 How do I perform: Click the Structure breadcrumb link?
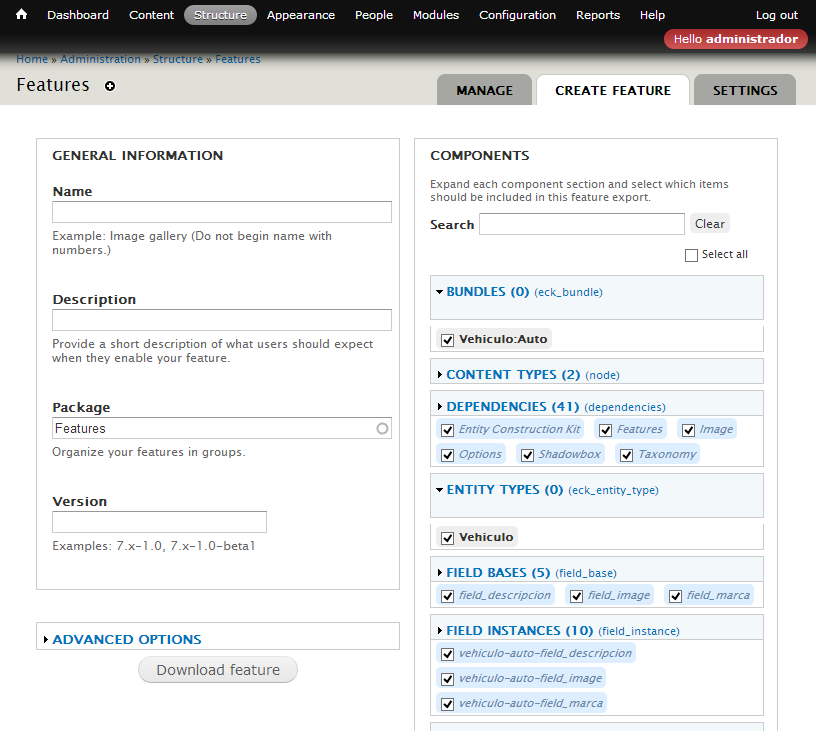point(178,59)
